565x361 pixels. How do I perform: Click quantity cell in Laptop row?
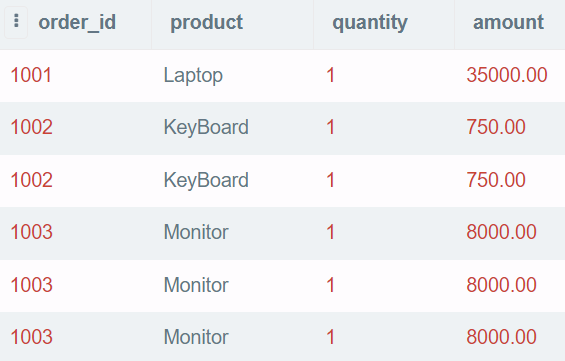[x=330, y=75]
